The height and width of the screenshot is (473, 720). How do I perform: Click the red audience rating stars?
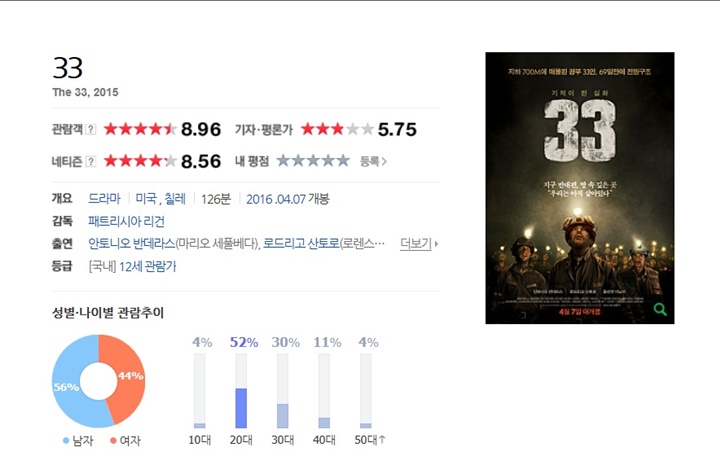click(x=140, y=129)
